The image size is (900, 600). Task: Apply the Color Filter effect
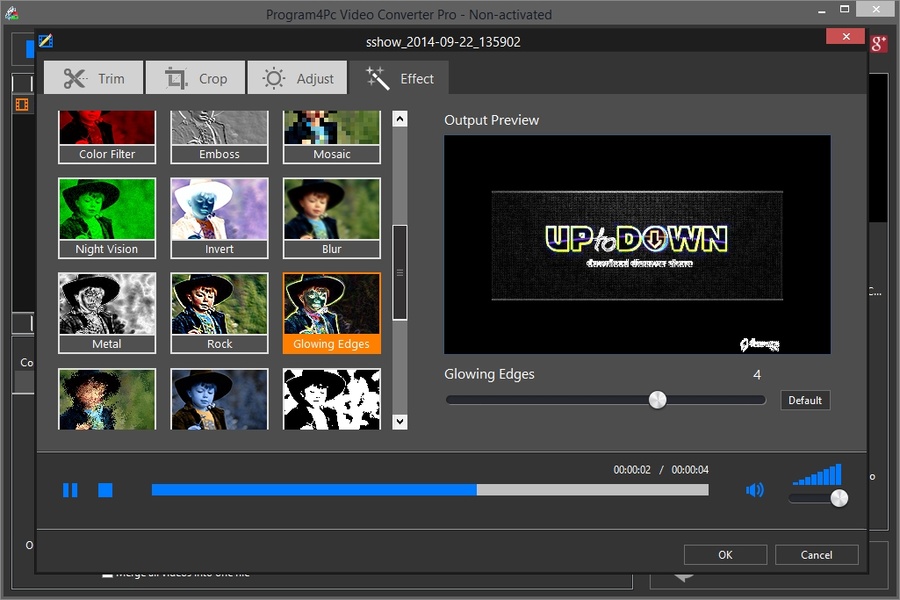[x=107, y=137]
